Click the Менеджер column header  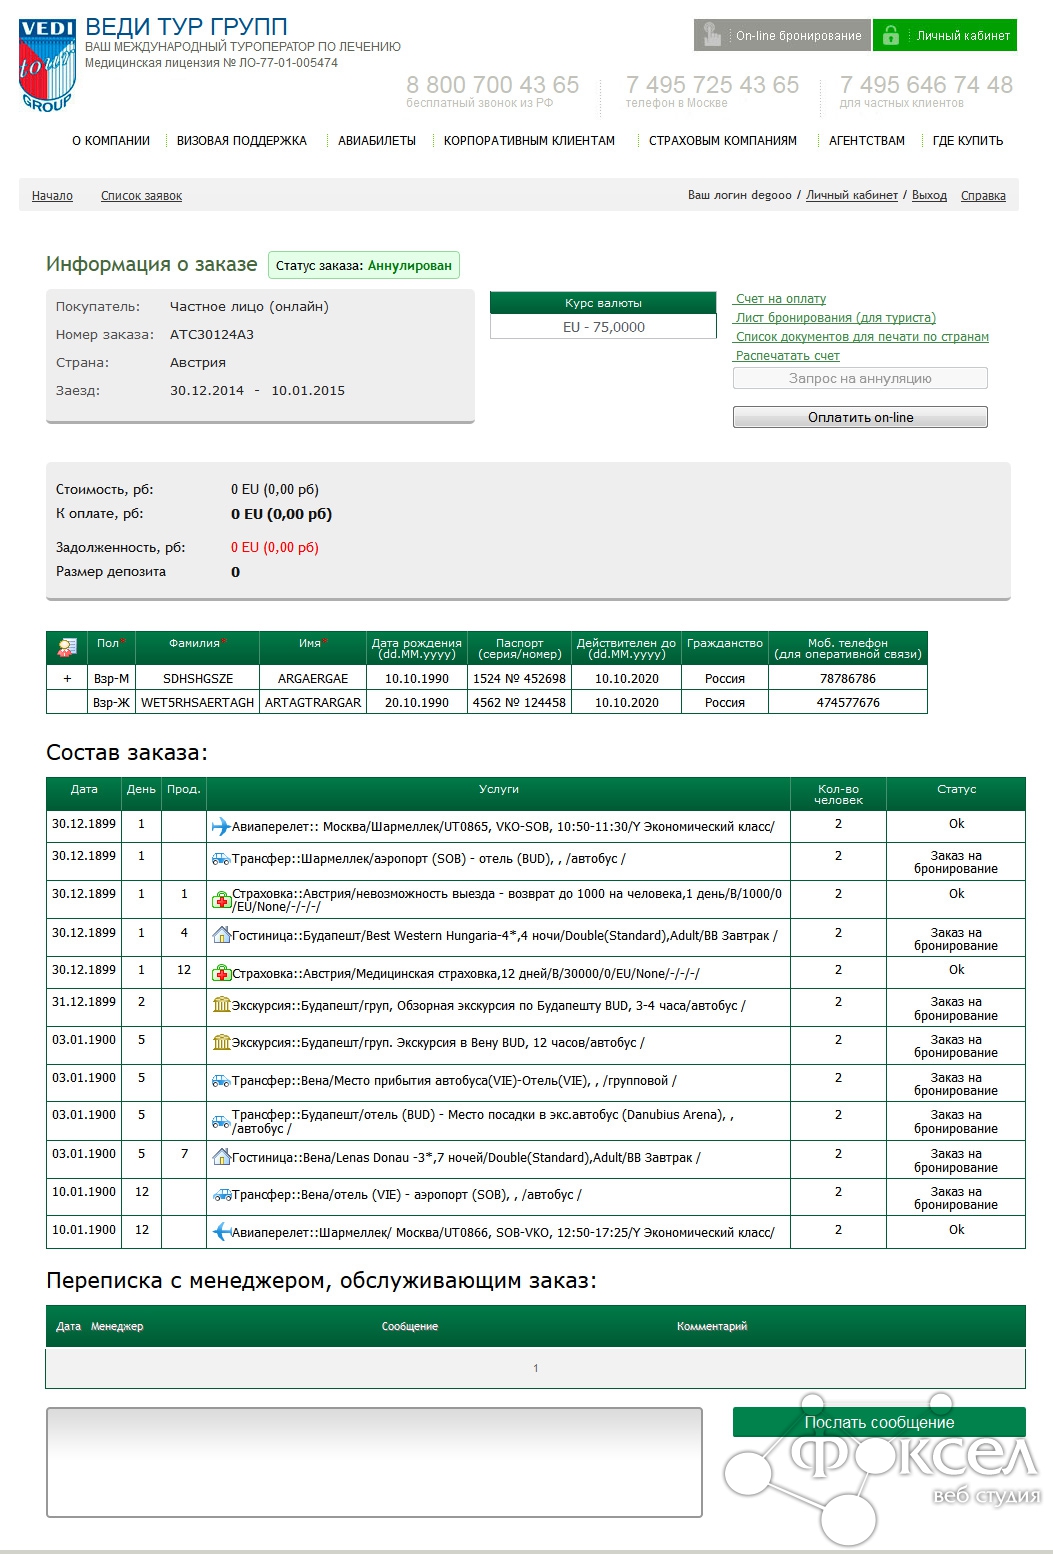pyautogui.click(x=117, y=1326)
